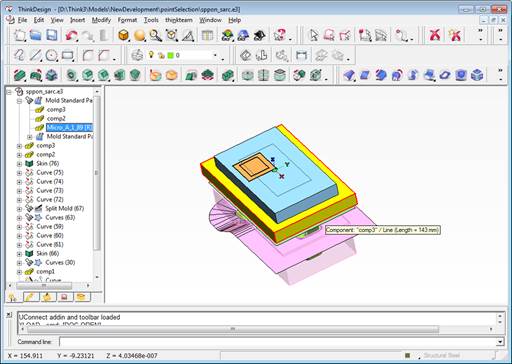
Task: Expand the Split Mold (67) node
Action: coord(19,209)
